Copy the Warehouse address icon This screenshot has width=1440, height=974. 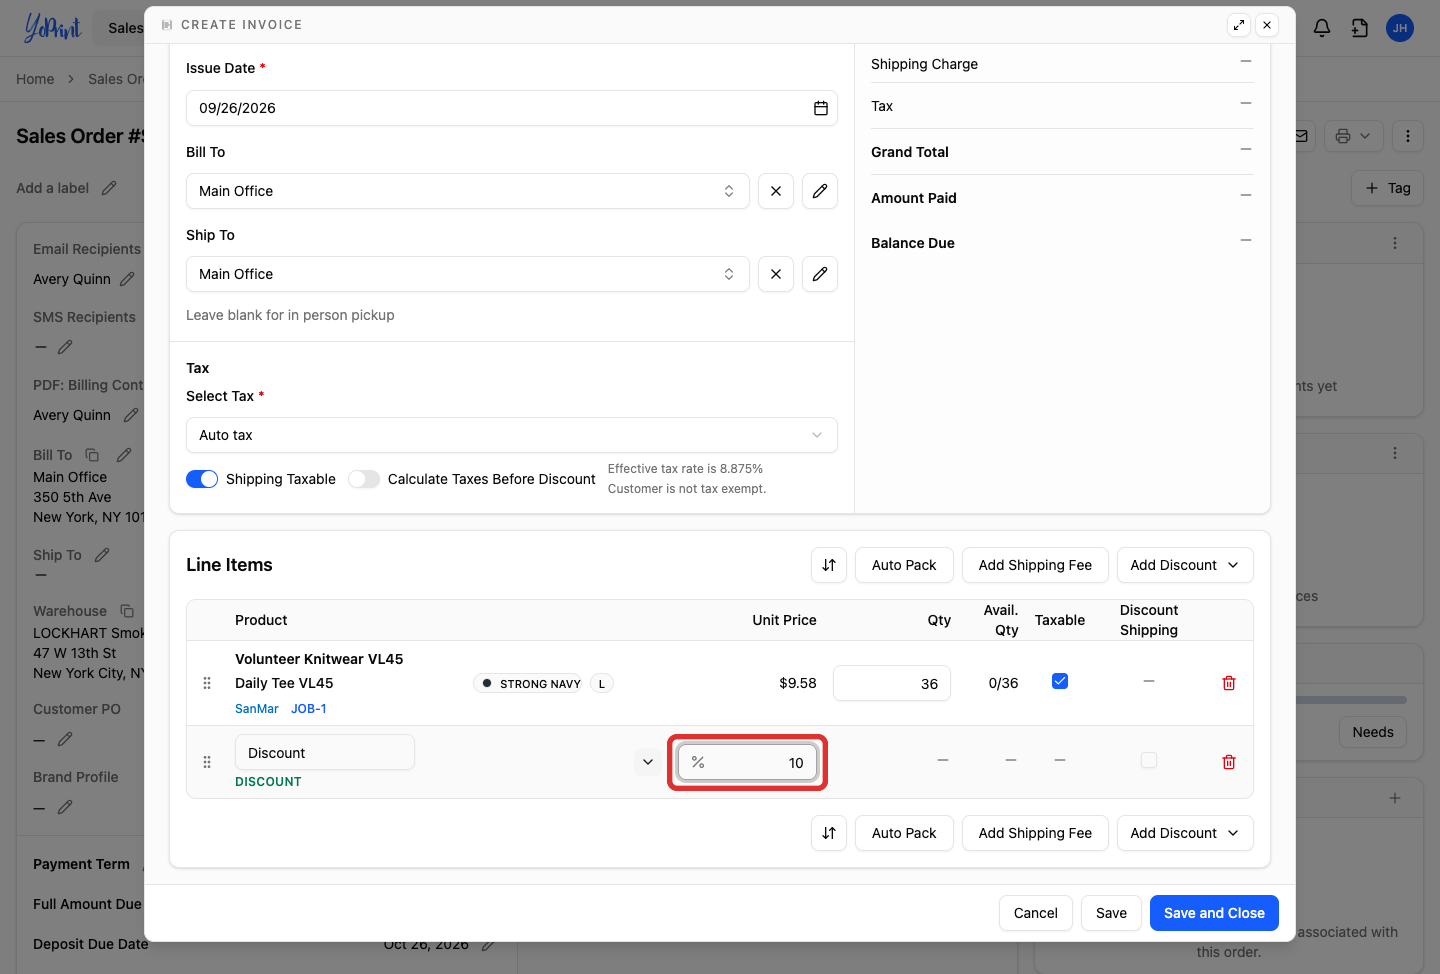click(x=127, y=611)
